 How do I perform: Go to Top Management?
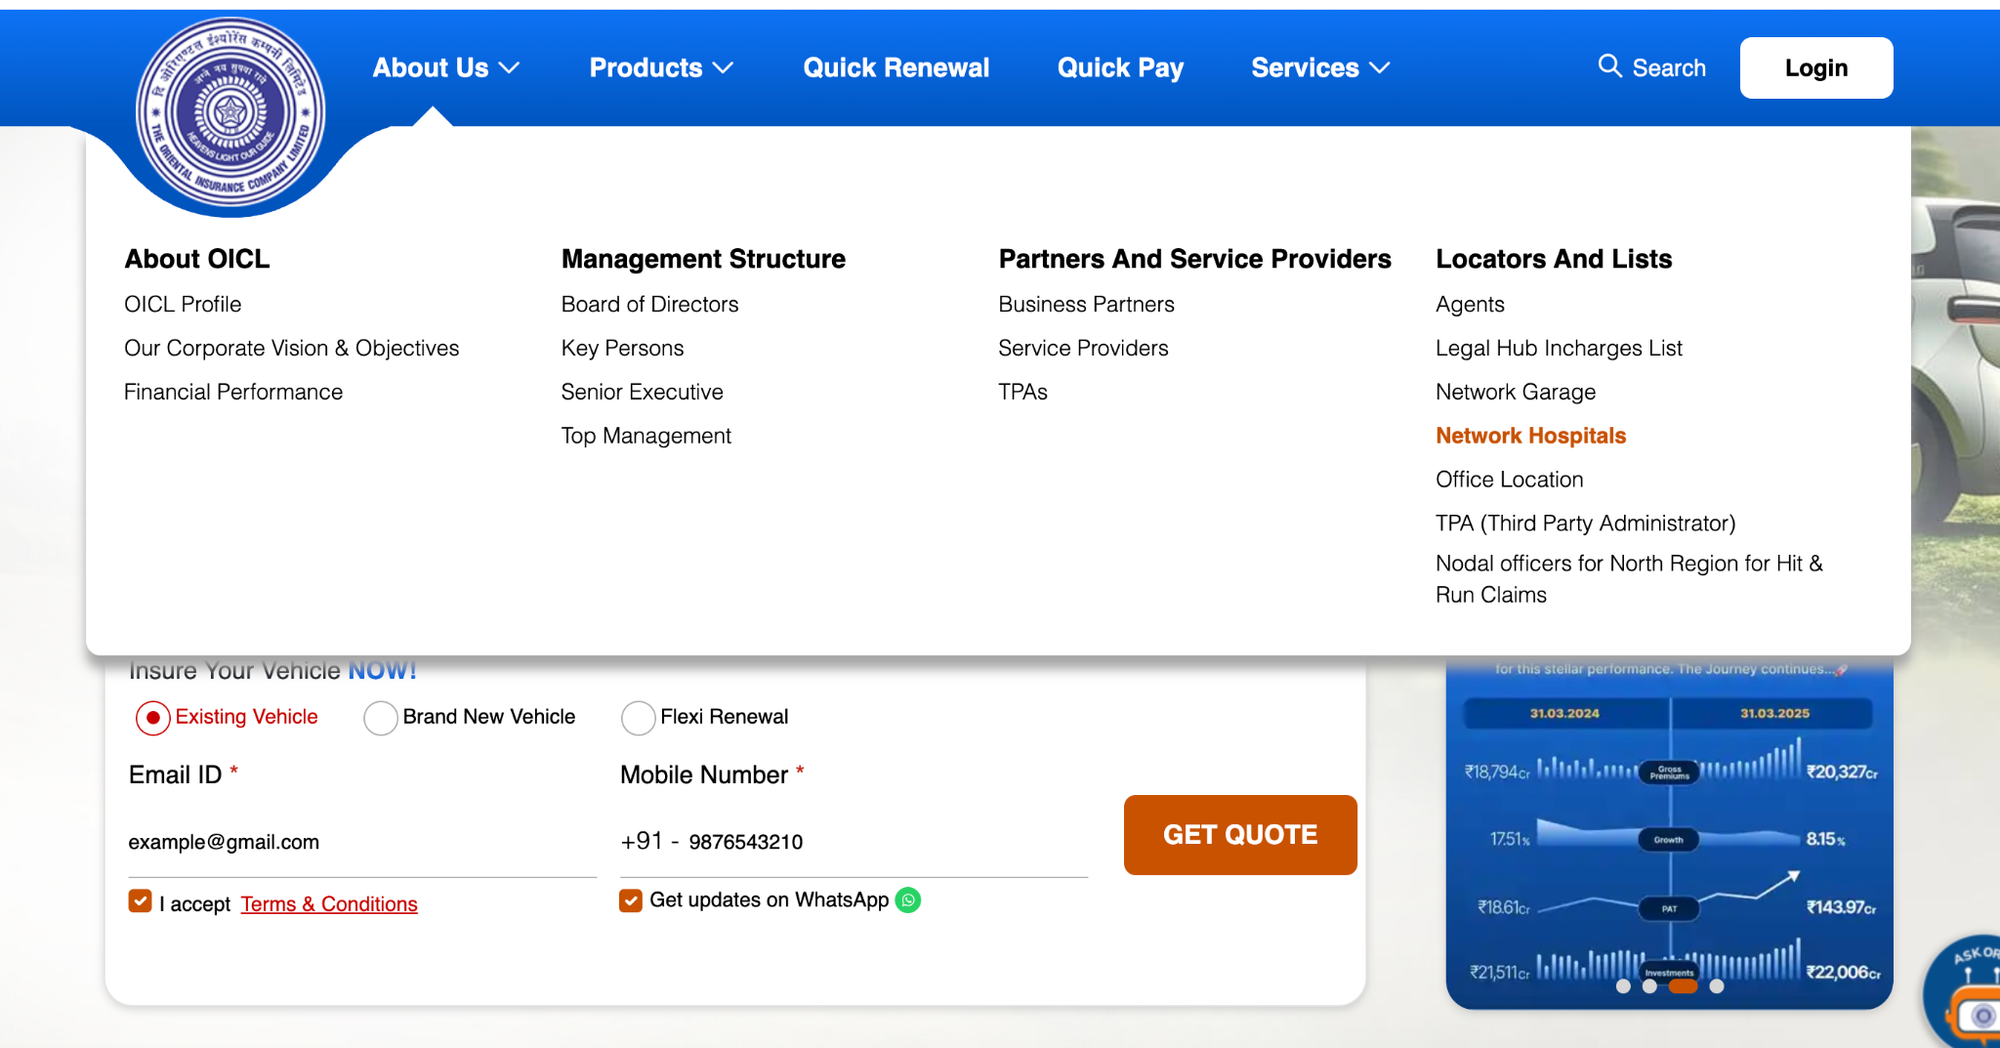point(646,436)
